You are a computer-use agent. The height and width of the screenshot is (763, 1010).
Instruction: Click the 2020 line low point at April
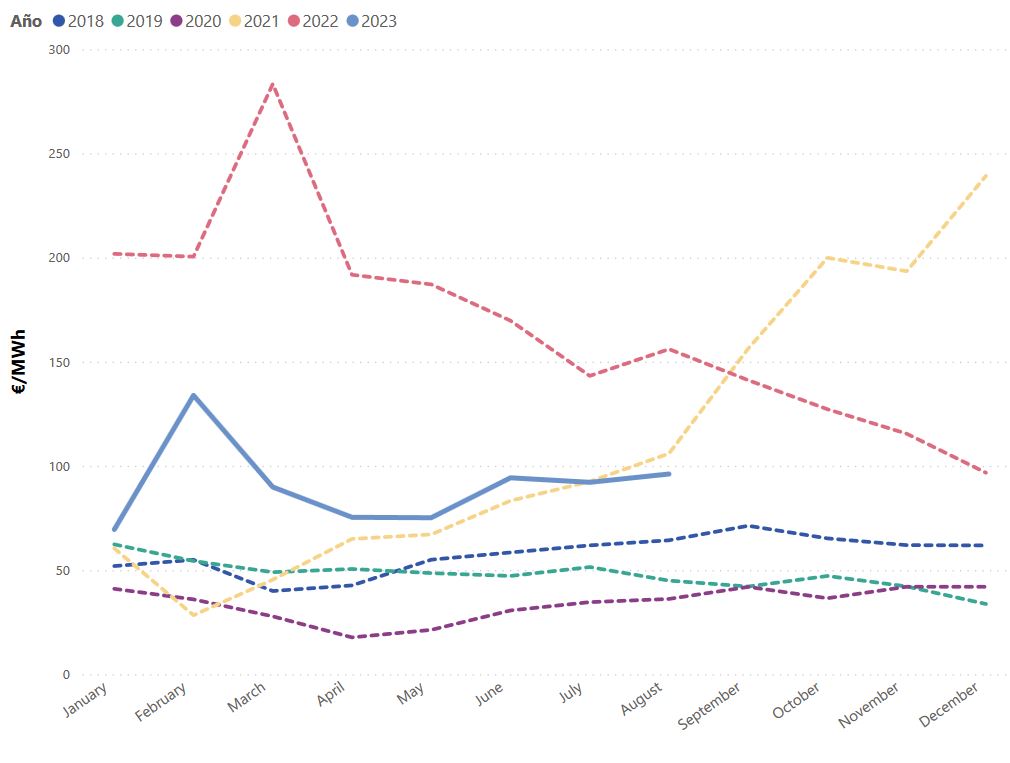click(x=351, y=637)
